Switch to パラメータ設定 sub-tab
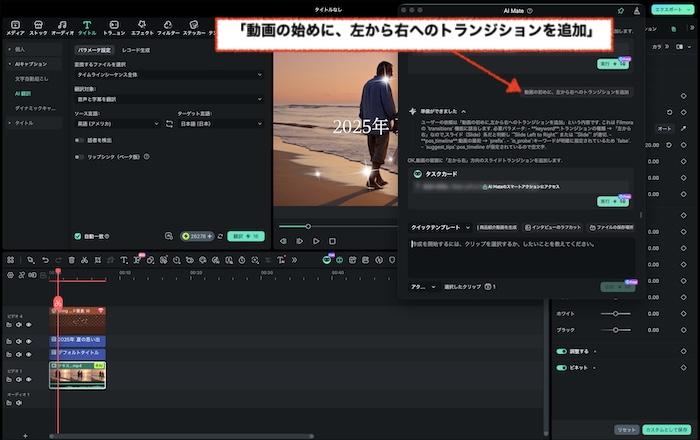Image resolution: width=700 pixels, height=440 pixels. pyautogui.click(x=94, y=50)
